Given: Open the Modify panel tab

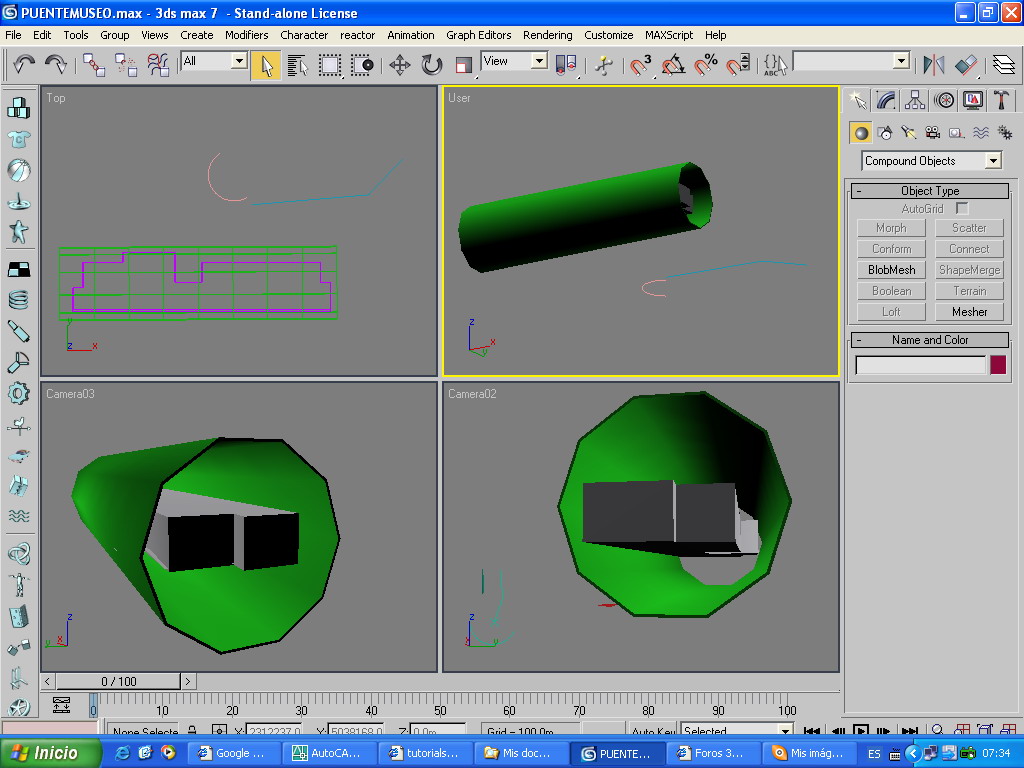Looking at the screenshot, I should (x=886, y=100).
